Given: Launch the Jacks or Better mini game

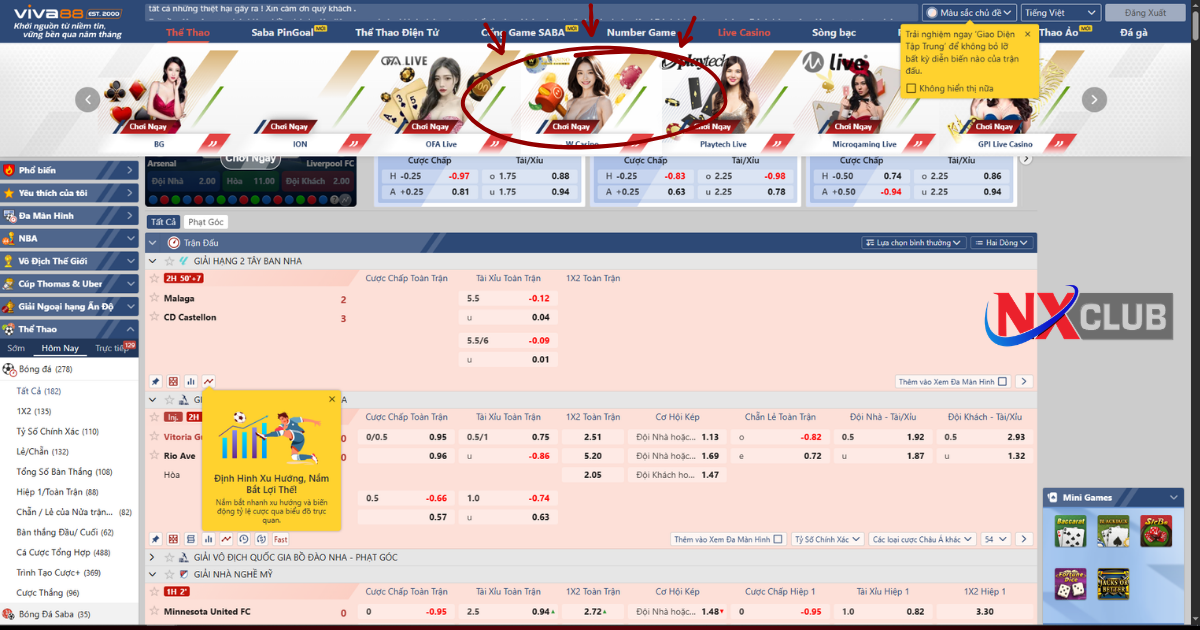Looking at the screenshot, I should click(1114, 583).
